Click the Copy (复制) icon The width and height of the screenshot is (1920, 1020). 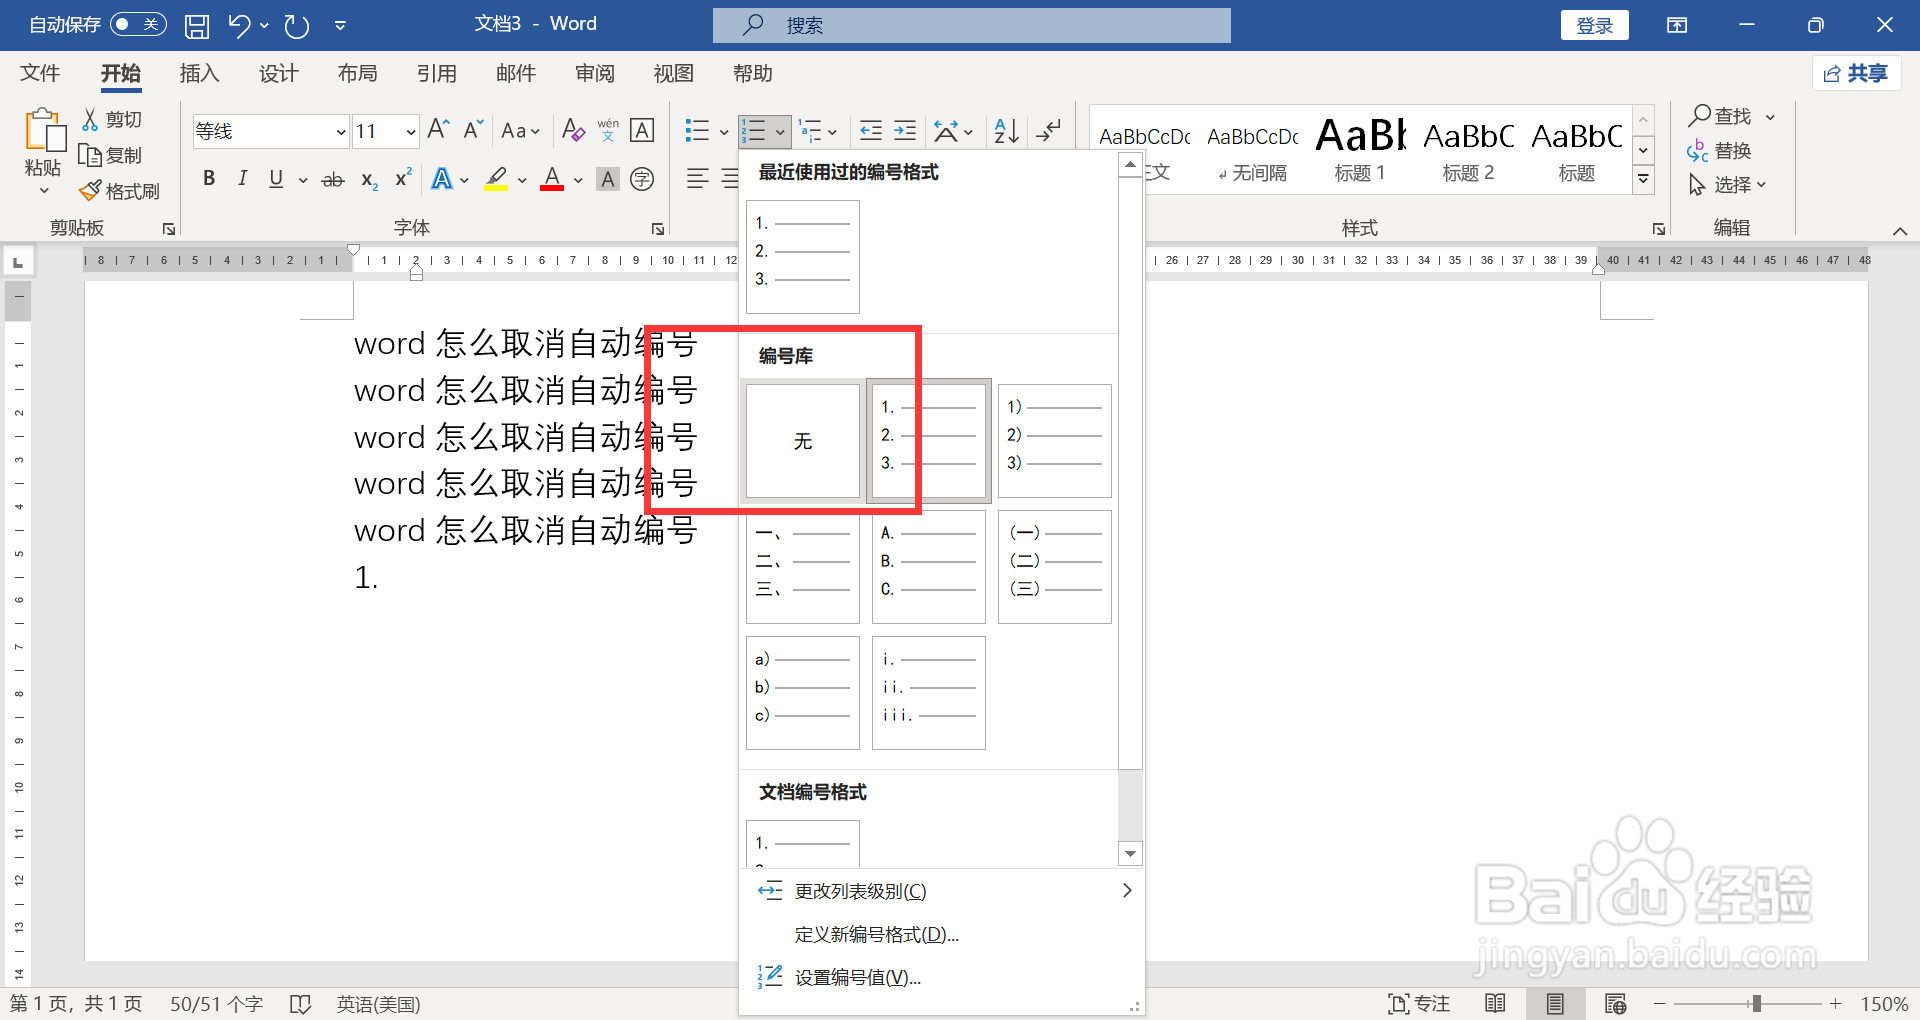[x=90, y=155]
